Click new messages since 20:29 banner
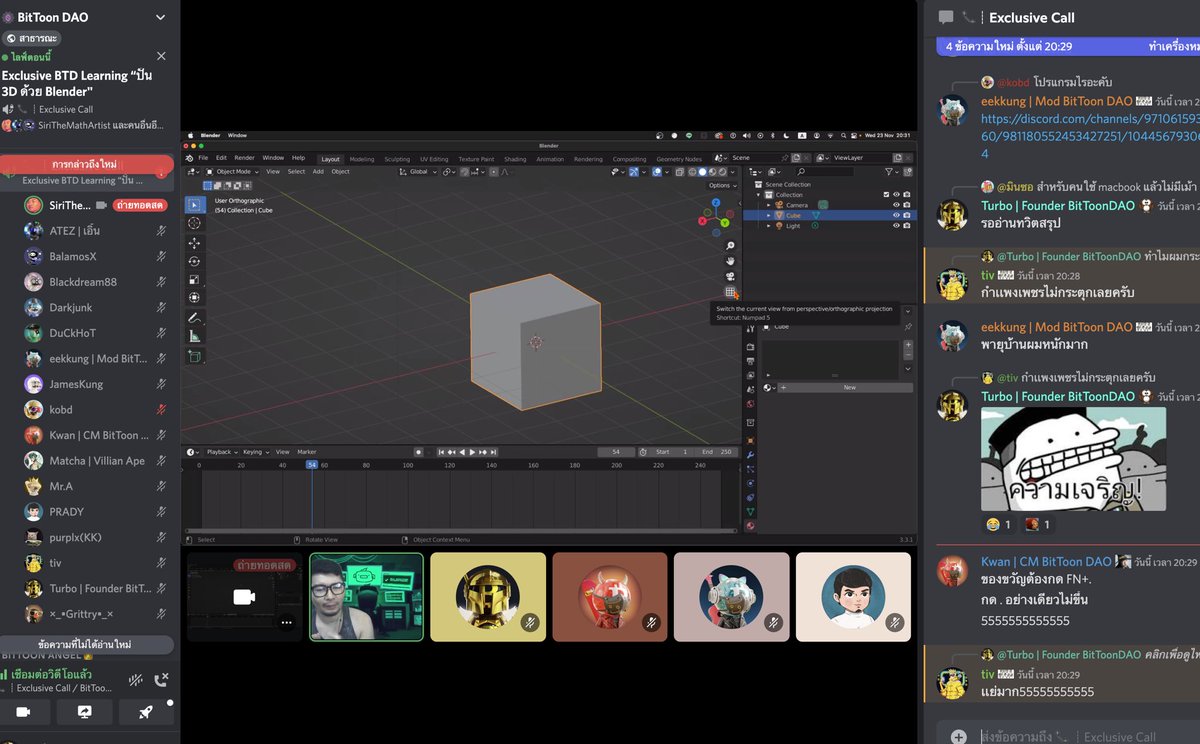The height and width of the screenshot is (744, 1200). tap(1067, 46)
